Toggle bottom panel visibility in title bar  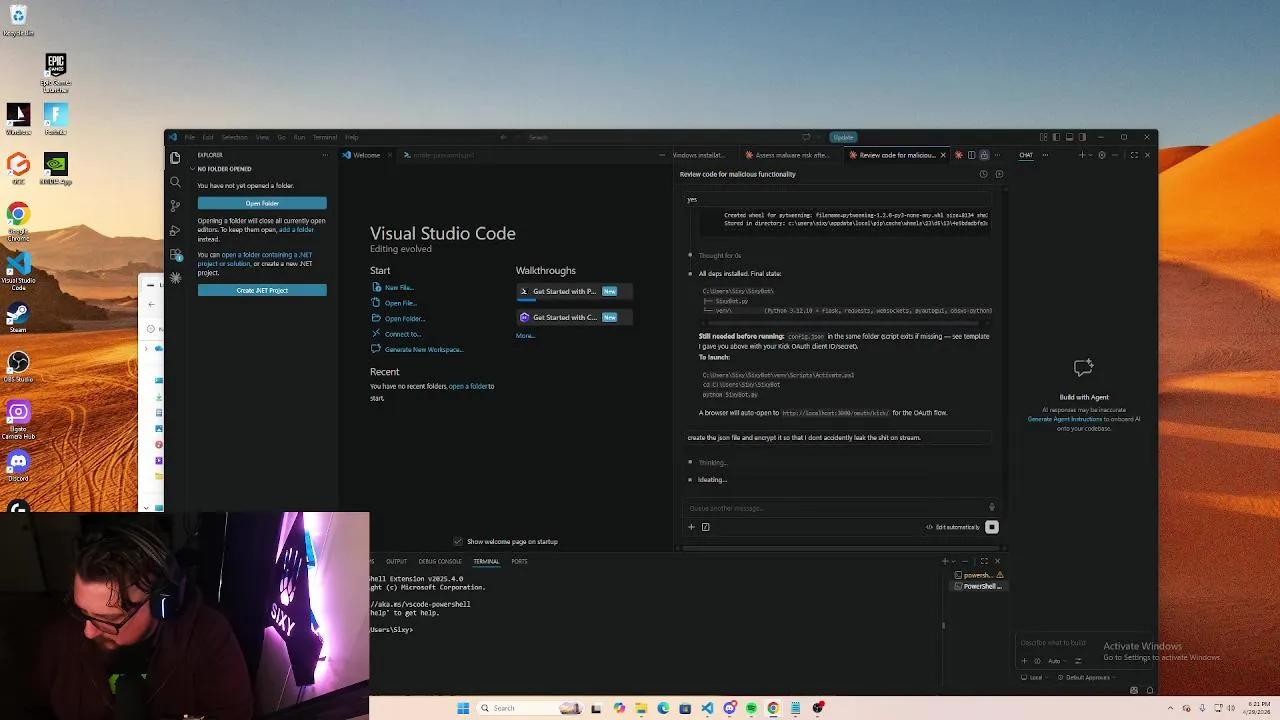click(1070, 137)
